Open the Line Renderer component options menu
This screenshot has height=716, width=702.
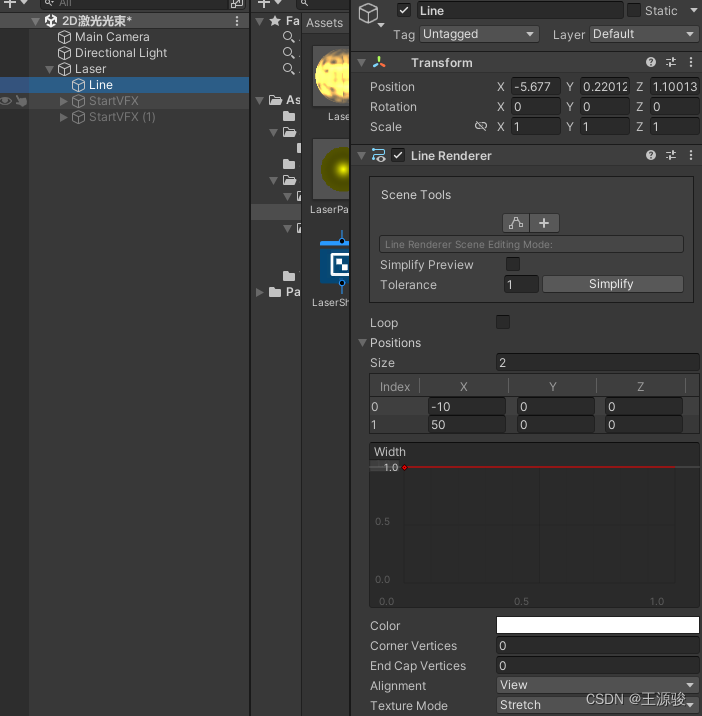pyautogui.click(x=690, y=155)
